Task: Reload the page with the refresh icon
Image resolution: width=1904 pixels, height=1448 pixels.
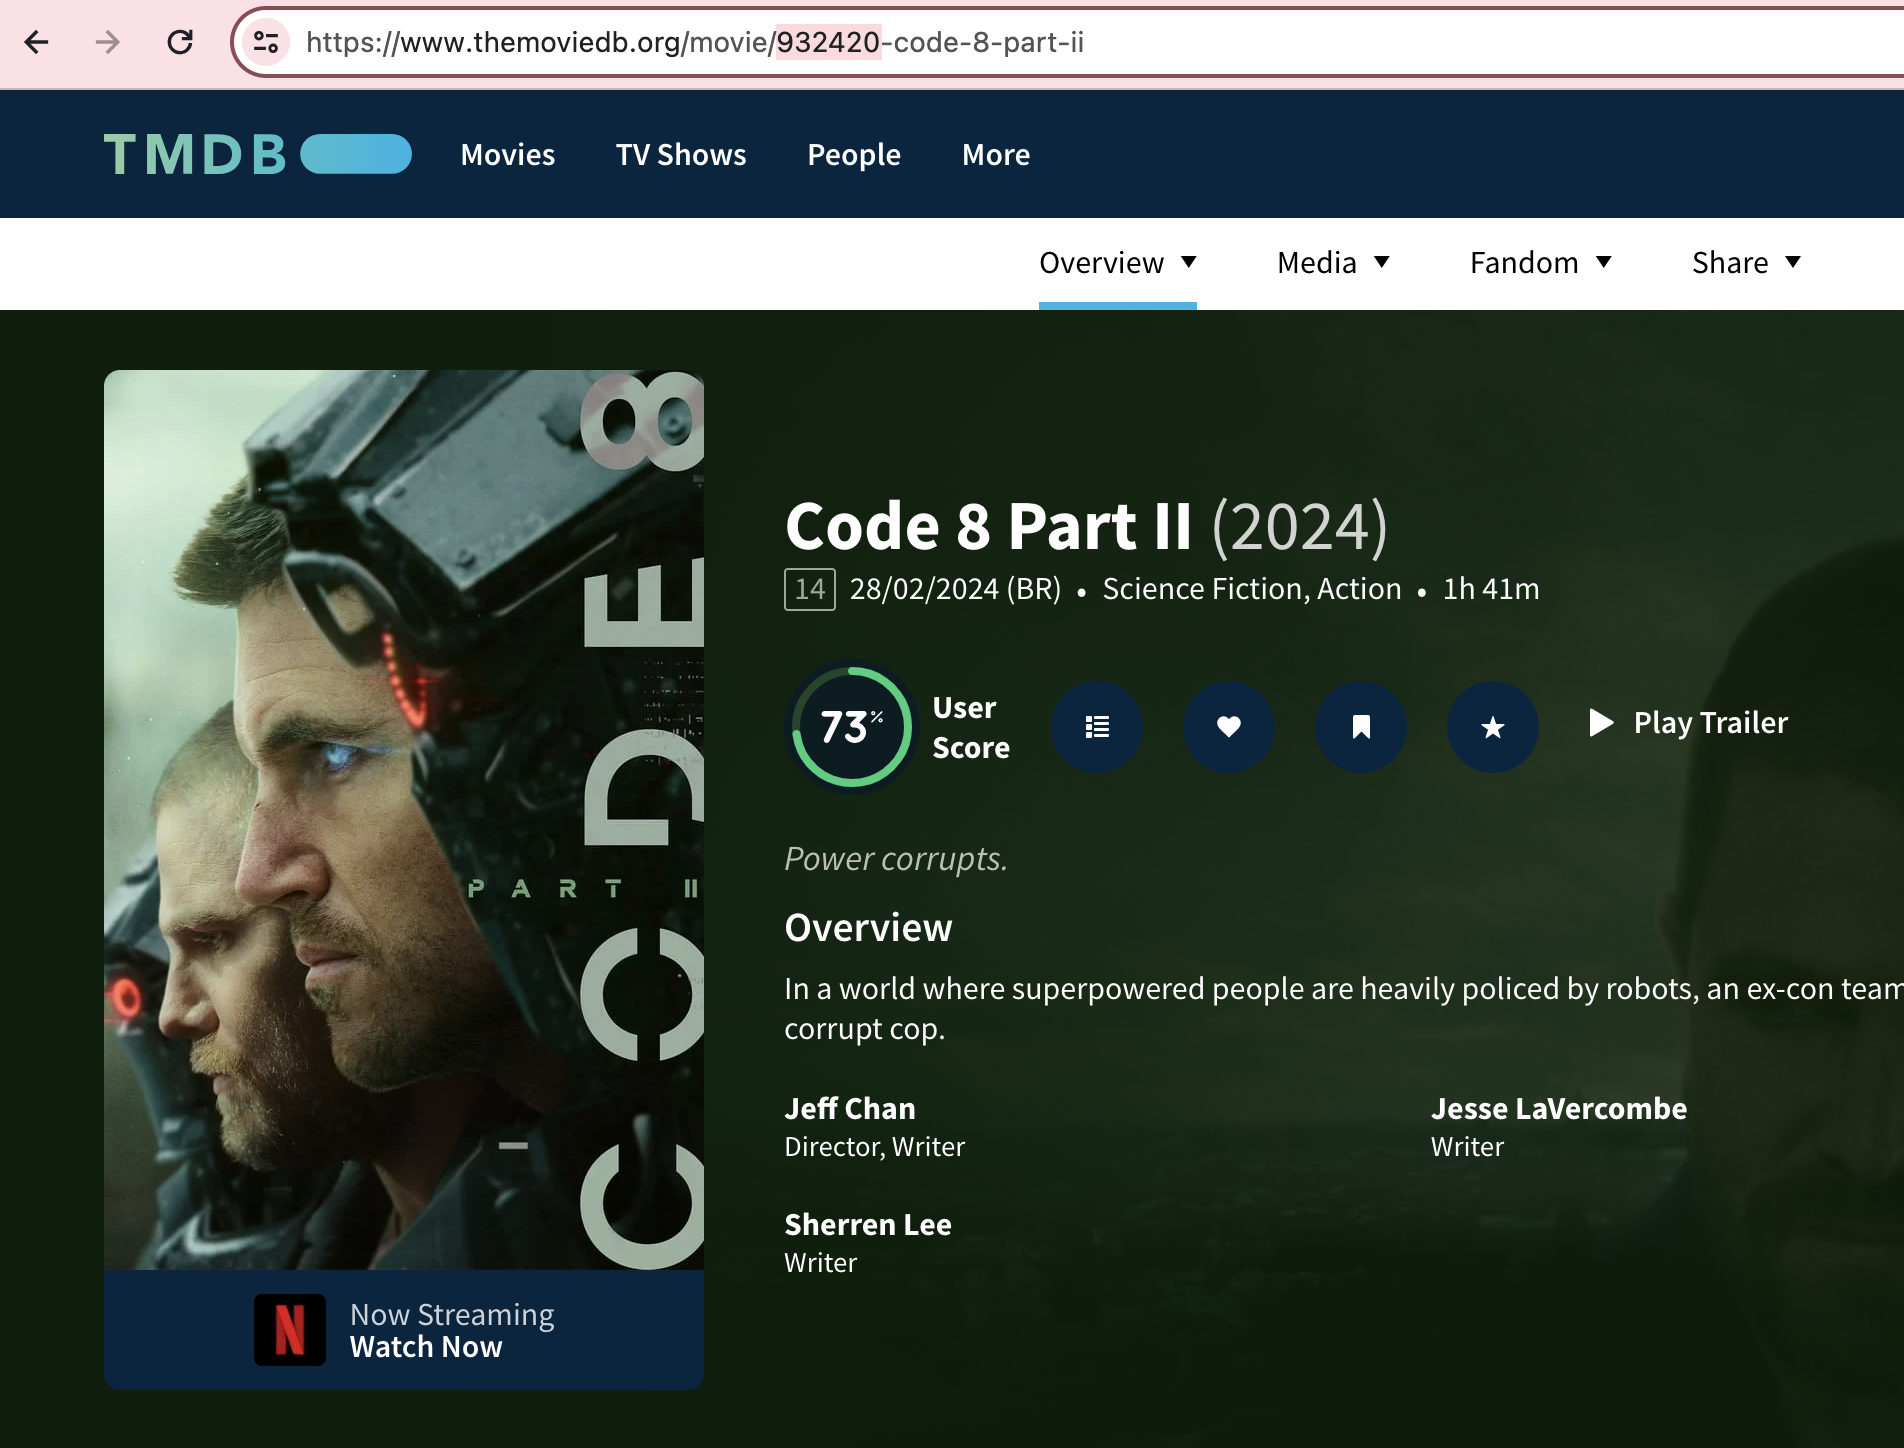Action: click(x=180, y=42)
